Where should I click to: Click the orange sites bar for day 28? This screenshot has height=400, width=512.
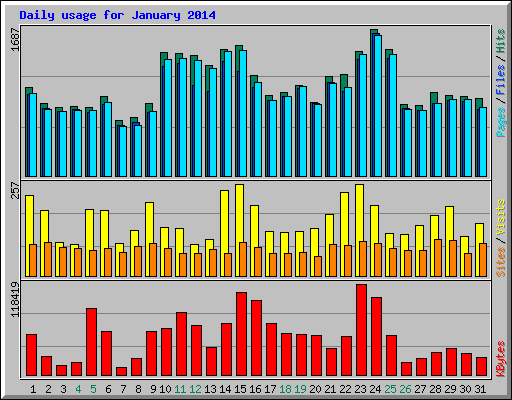pyautogui.click(x=438, y=258)
